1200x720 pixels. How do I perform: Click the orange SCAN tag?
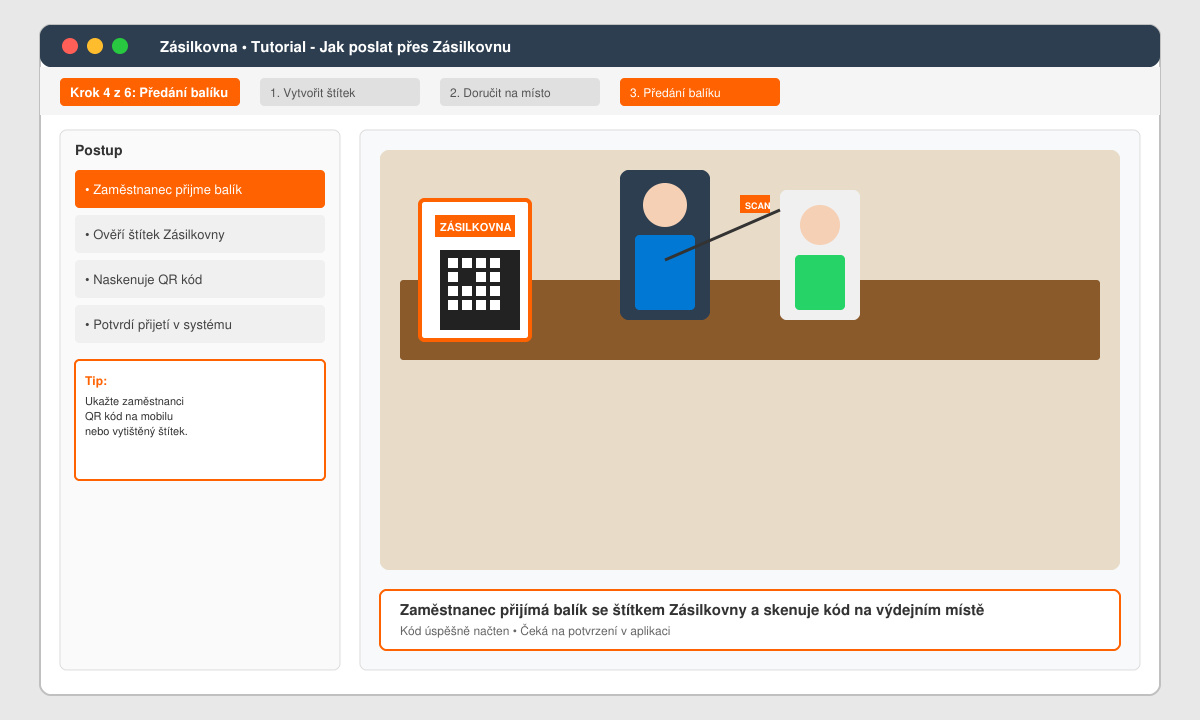pos(755,204)
